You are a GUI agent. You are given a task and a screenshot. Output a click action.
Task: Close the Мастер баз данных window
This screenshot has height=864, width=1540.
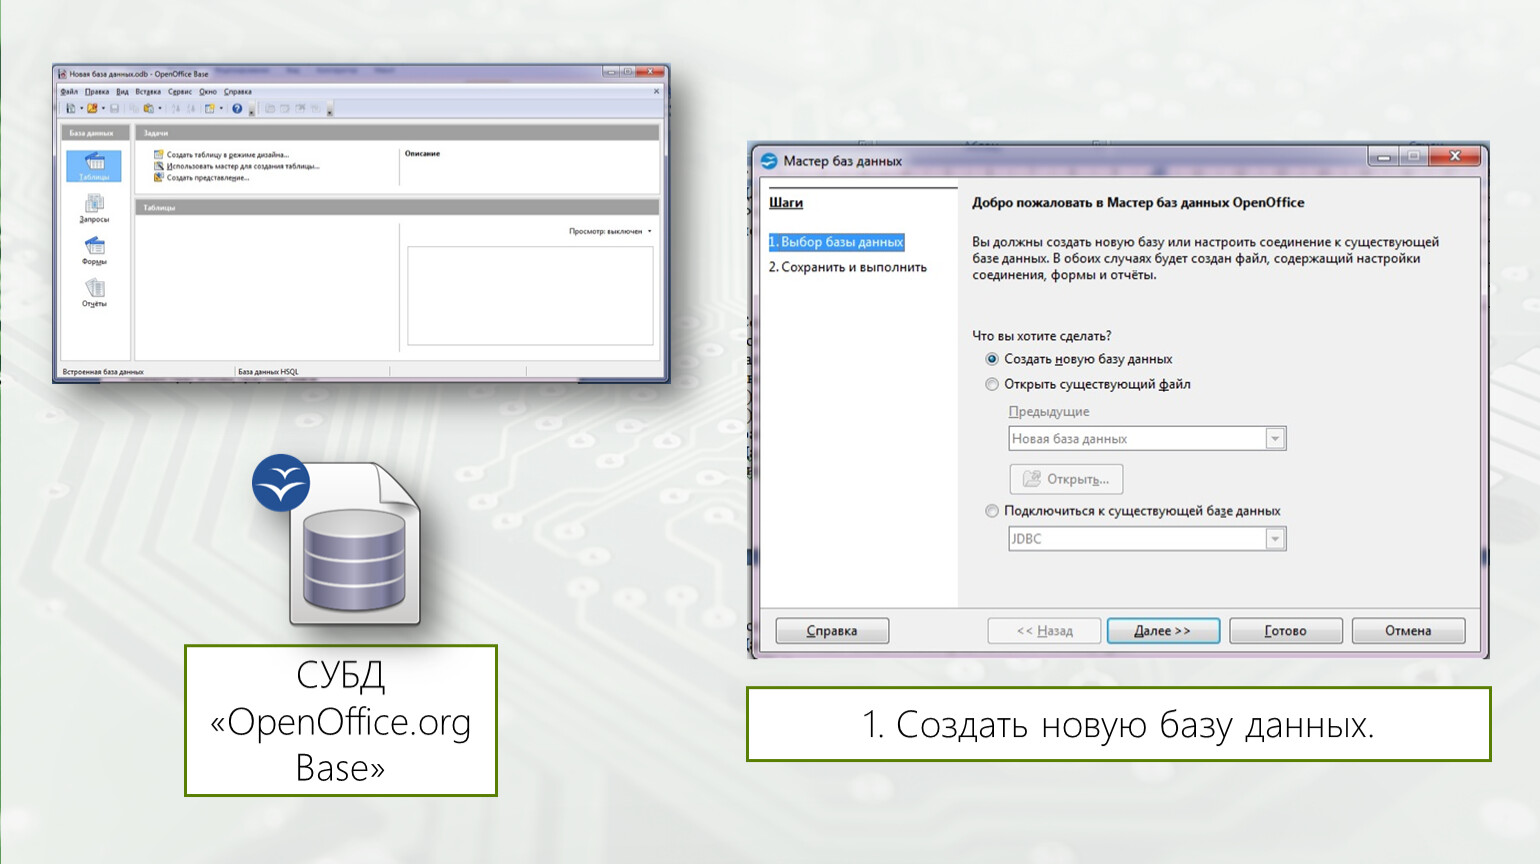(1455, 156)
